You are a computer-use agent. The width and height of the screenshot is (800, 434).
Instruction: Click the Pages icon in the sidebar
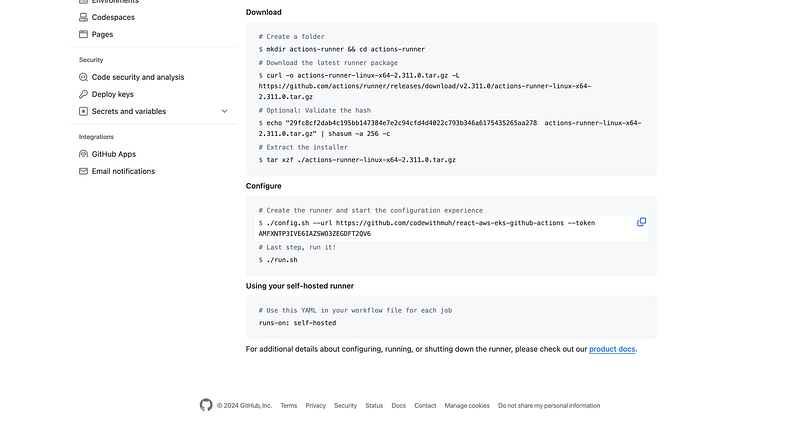point(84,34)
